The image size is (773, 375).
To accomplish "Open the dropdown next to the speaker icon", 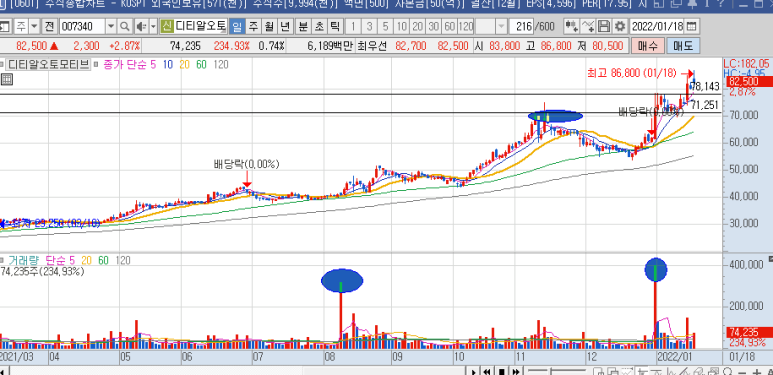I will click(153, 26).
